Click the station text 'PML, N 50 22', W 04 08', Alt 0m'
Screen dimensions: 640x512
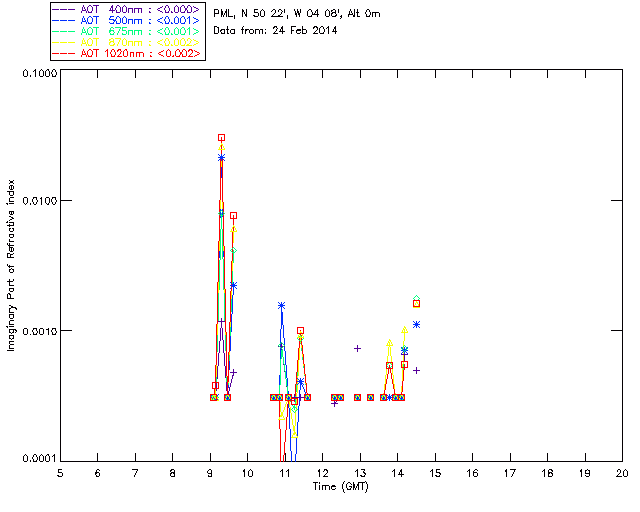[297, 14]
